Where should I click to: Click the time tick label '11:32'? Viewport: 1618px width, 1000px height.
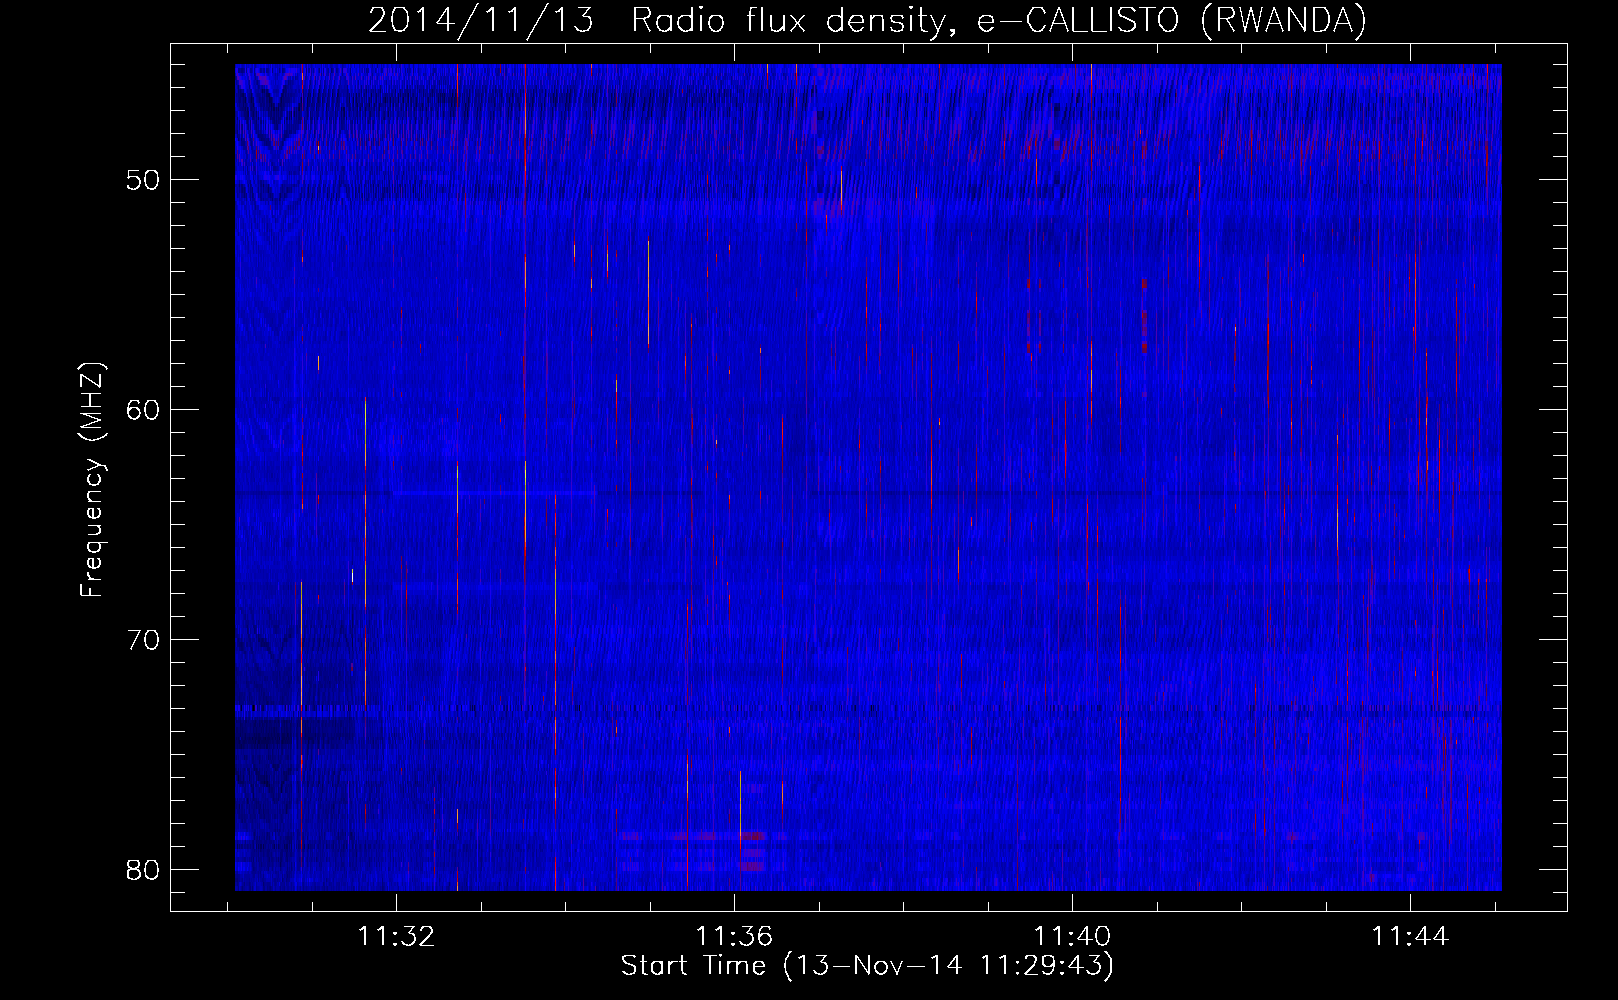[x=397, y=937]
